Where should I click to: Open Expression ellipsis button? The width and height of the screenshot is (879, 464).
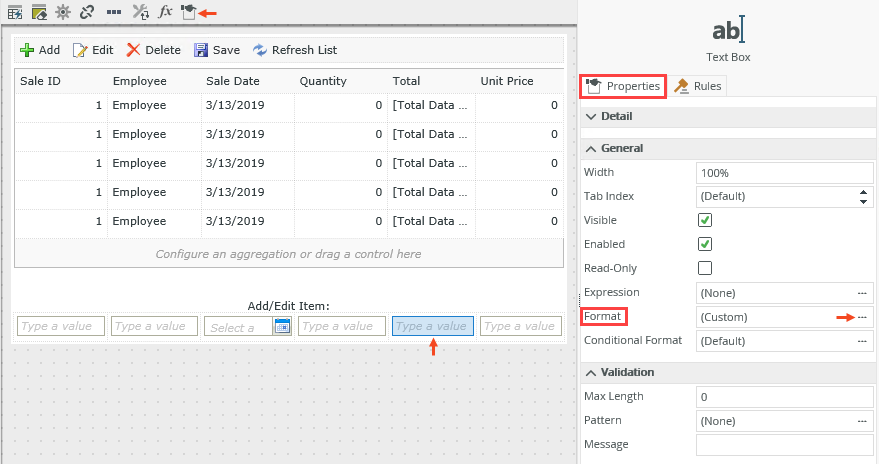(x=862, y=293)
